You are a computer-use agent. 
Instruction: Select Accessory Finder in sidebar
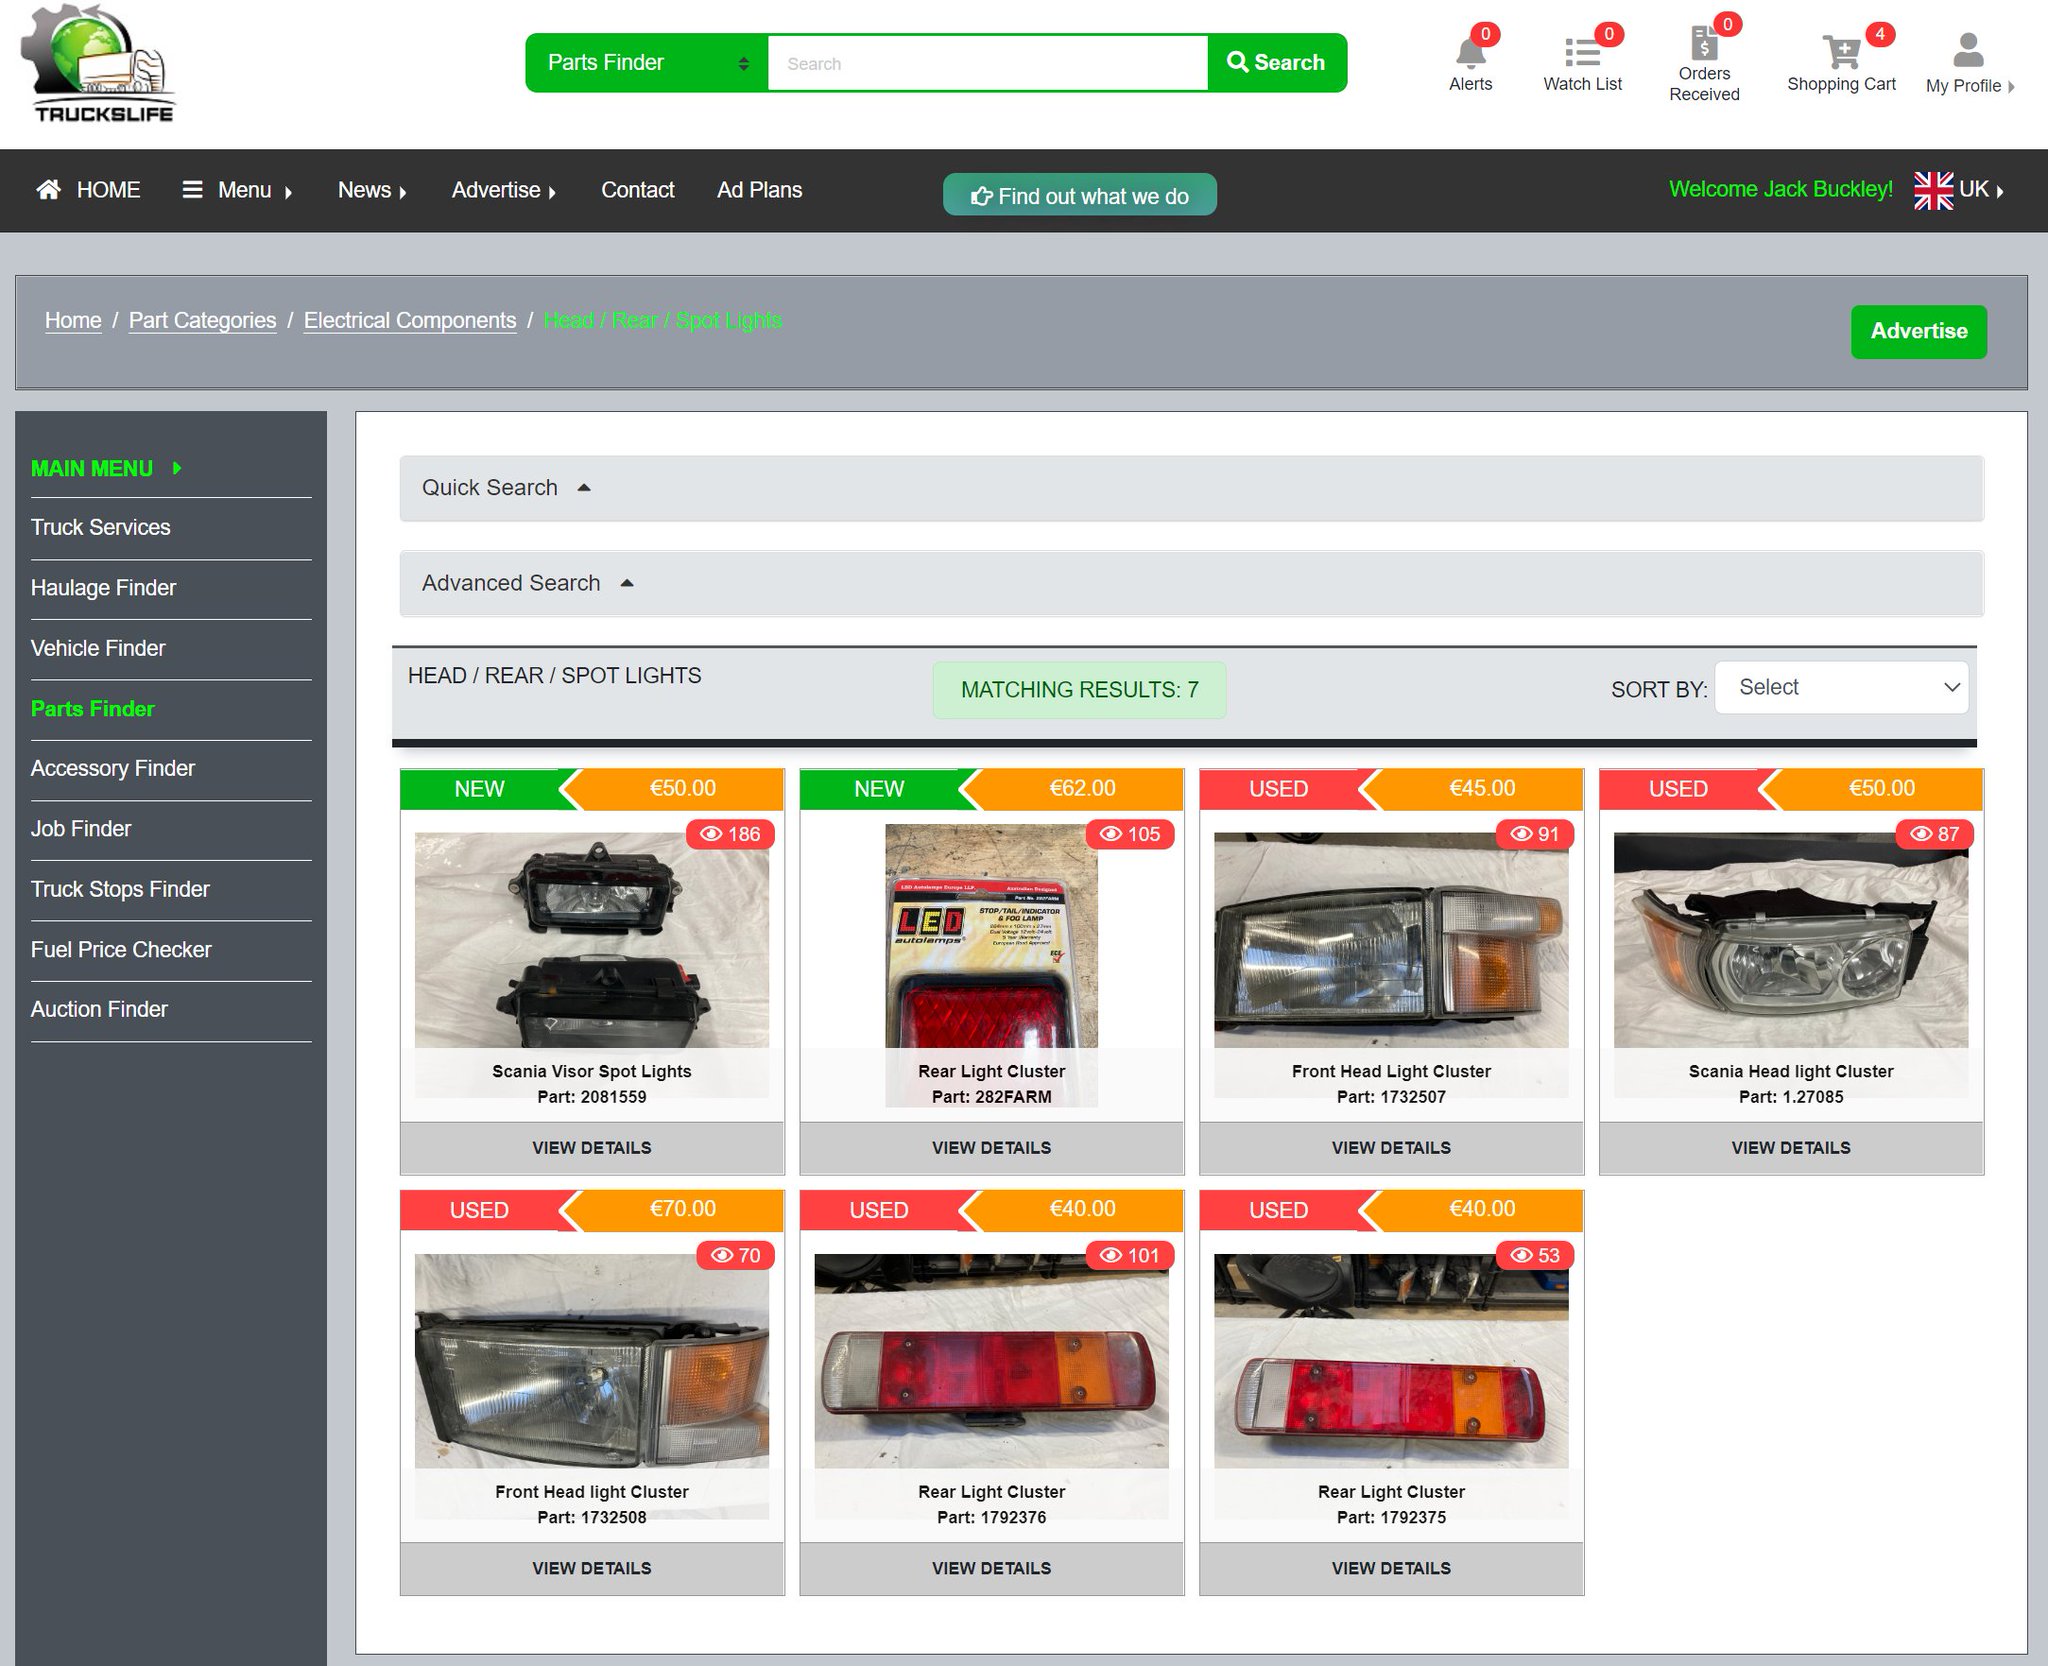(x=112, y=768)
